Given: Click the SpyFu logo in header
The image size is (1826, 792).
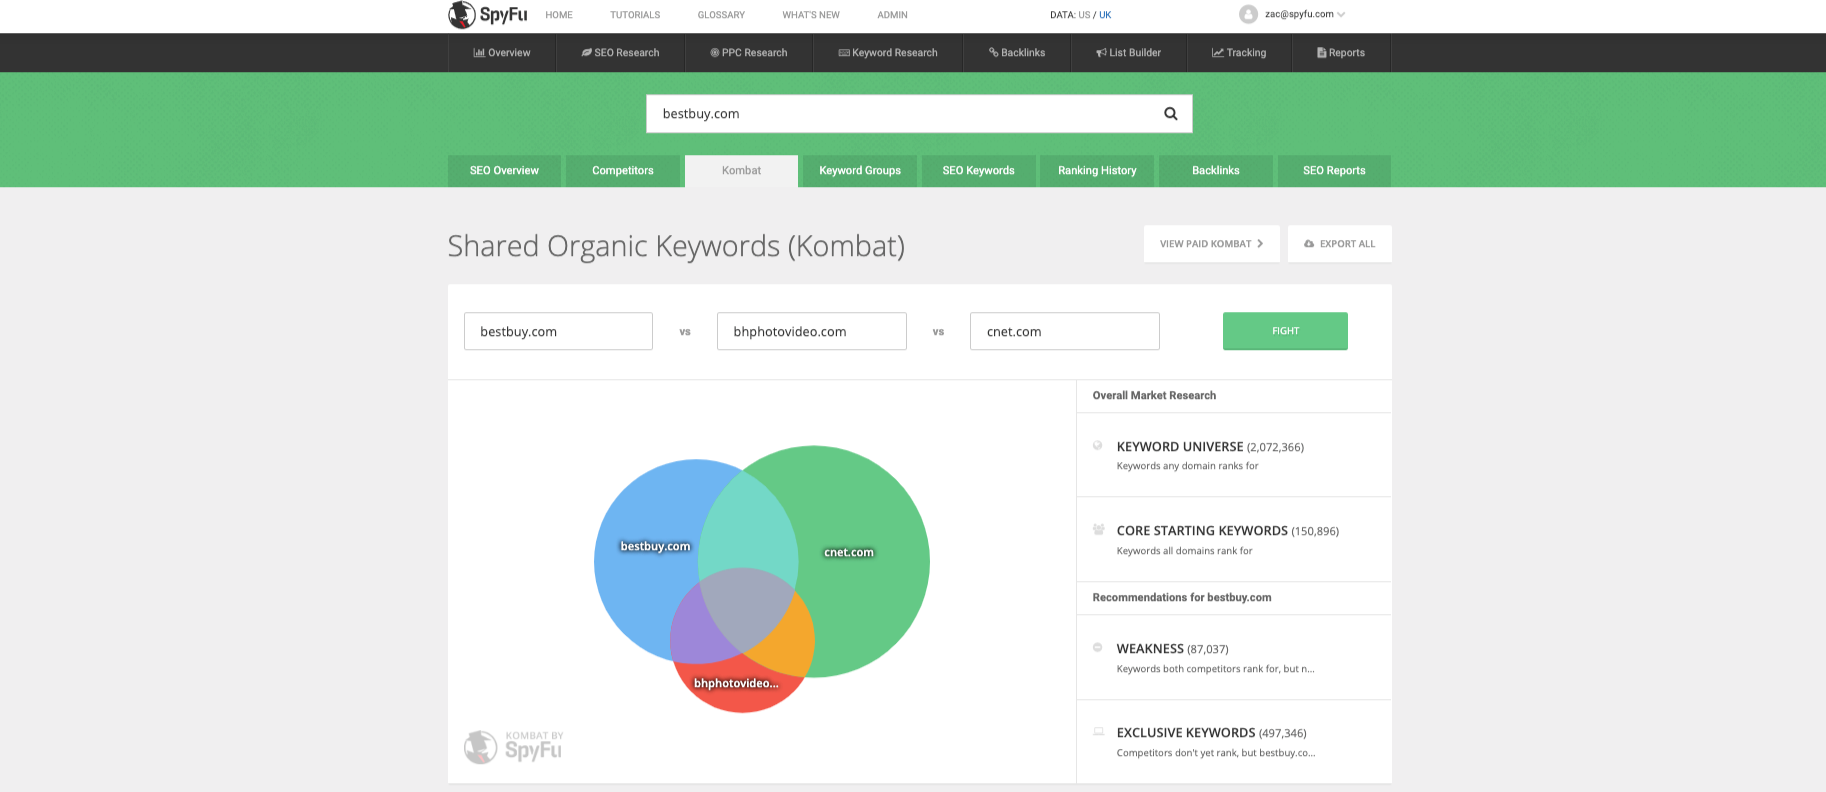Looking at the screenshot, I should pos(488,15).
